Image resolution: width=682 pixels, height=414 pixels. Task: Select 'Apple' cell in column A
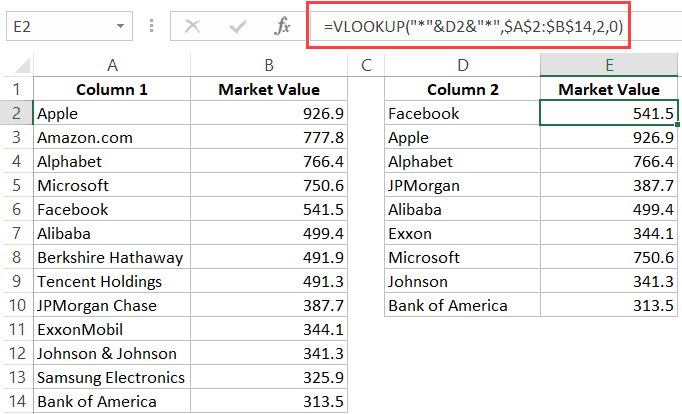(112, 113)
